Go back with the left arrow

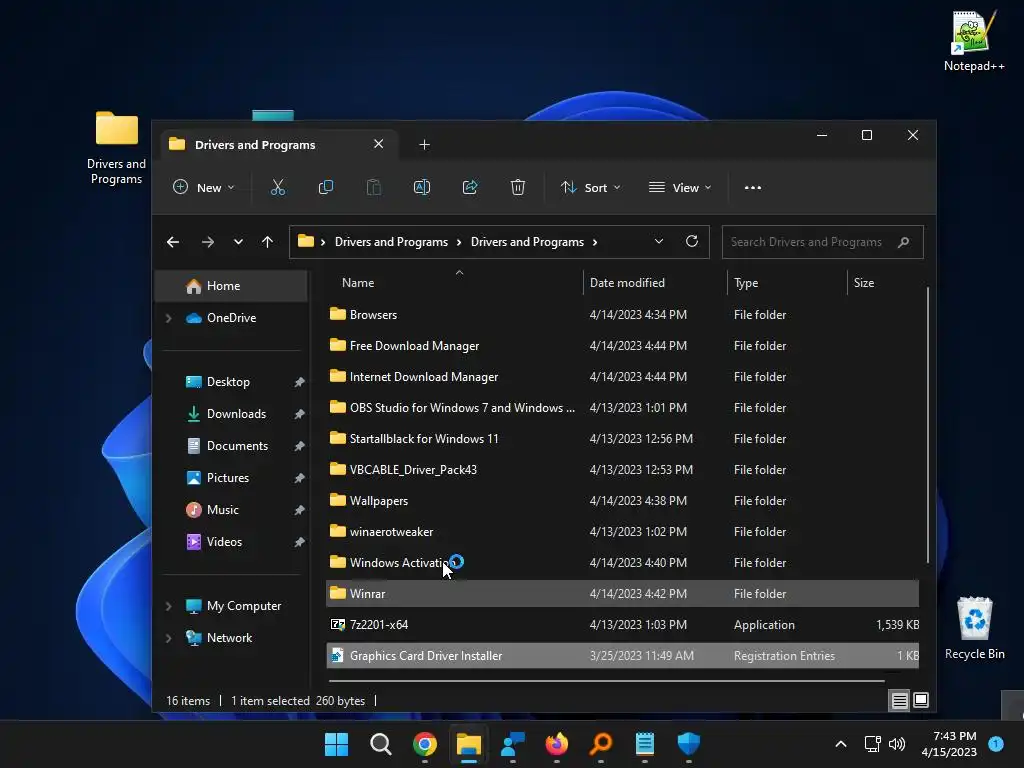173,242
